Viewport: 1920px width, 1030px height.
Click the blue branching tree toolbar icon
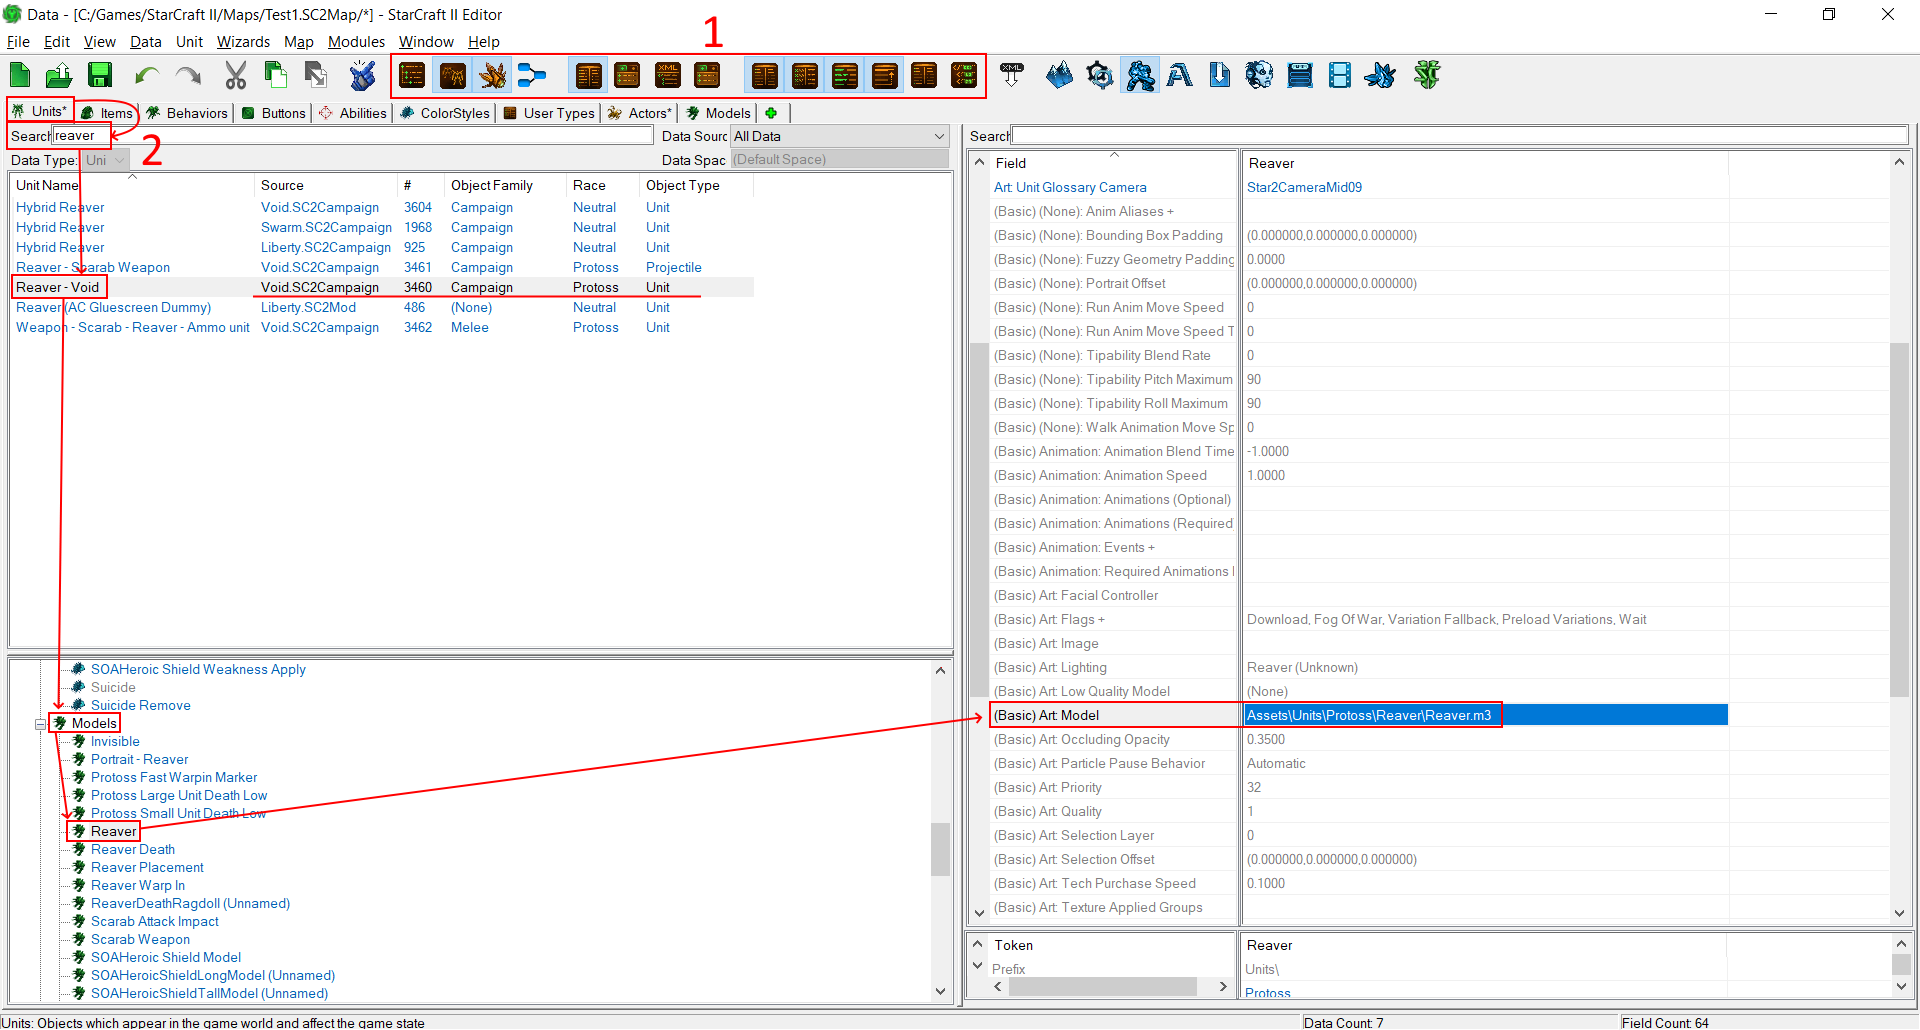(x=532, y=75)
